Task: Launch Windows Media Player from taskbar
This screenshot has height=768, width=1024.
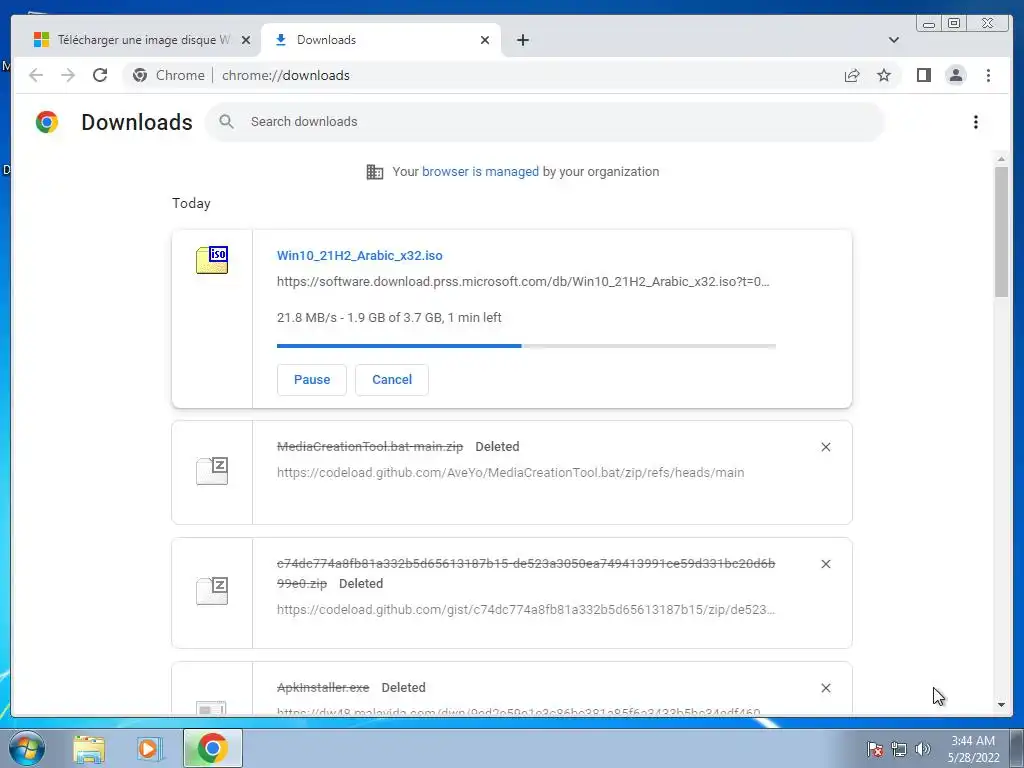Action: [149, 749]
